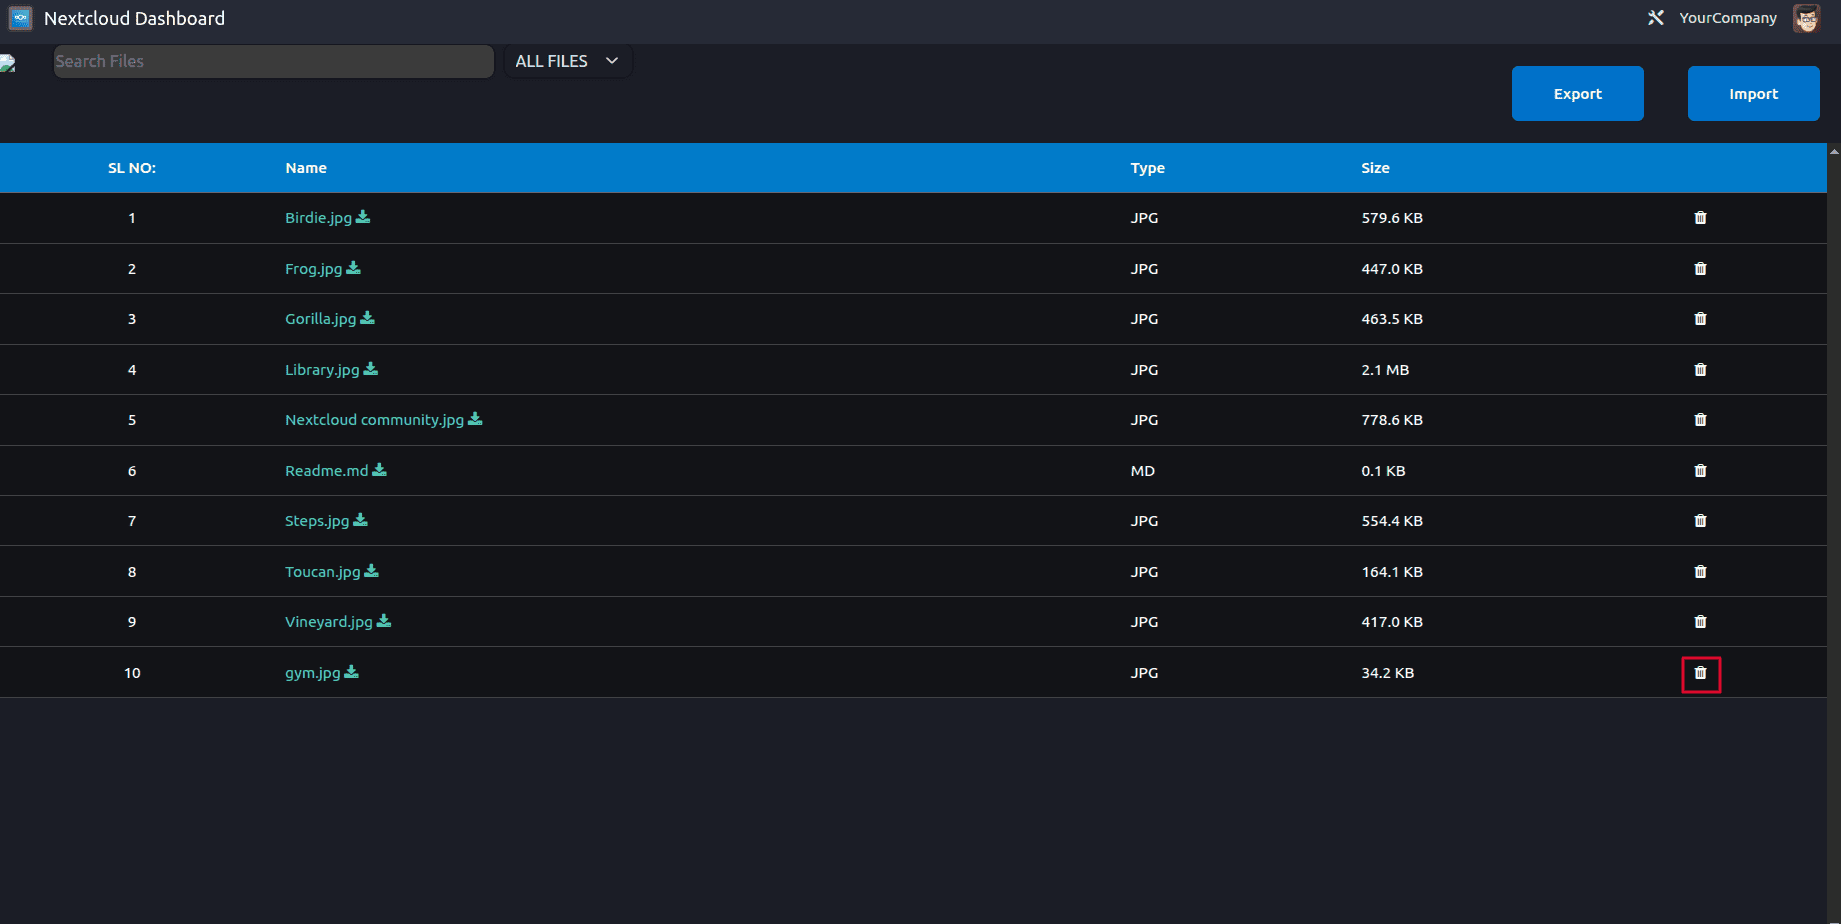Download Readme.md via its download icon

tap(379, 470)
